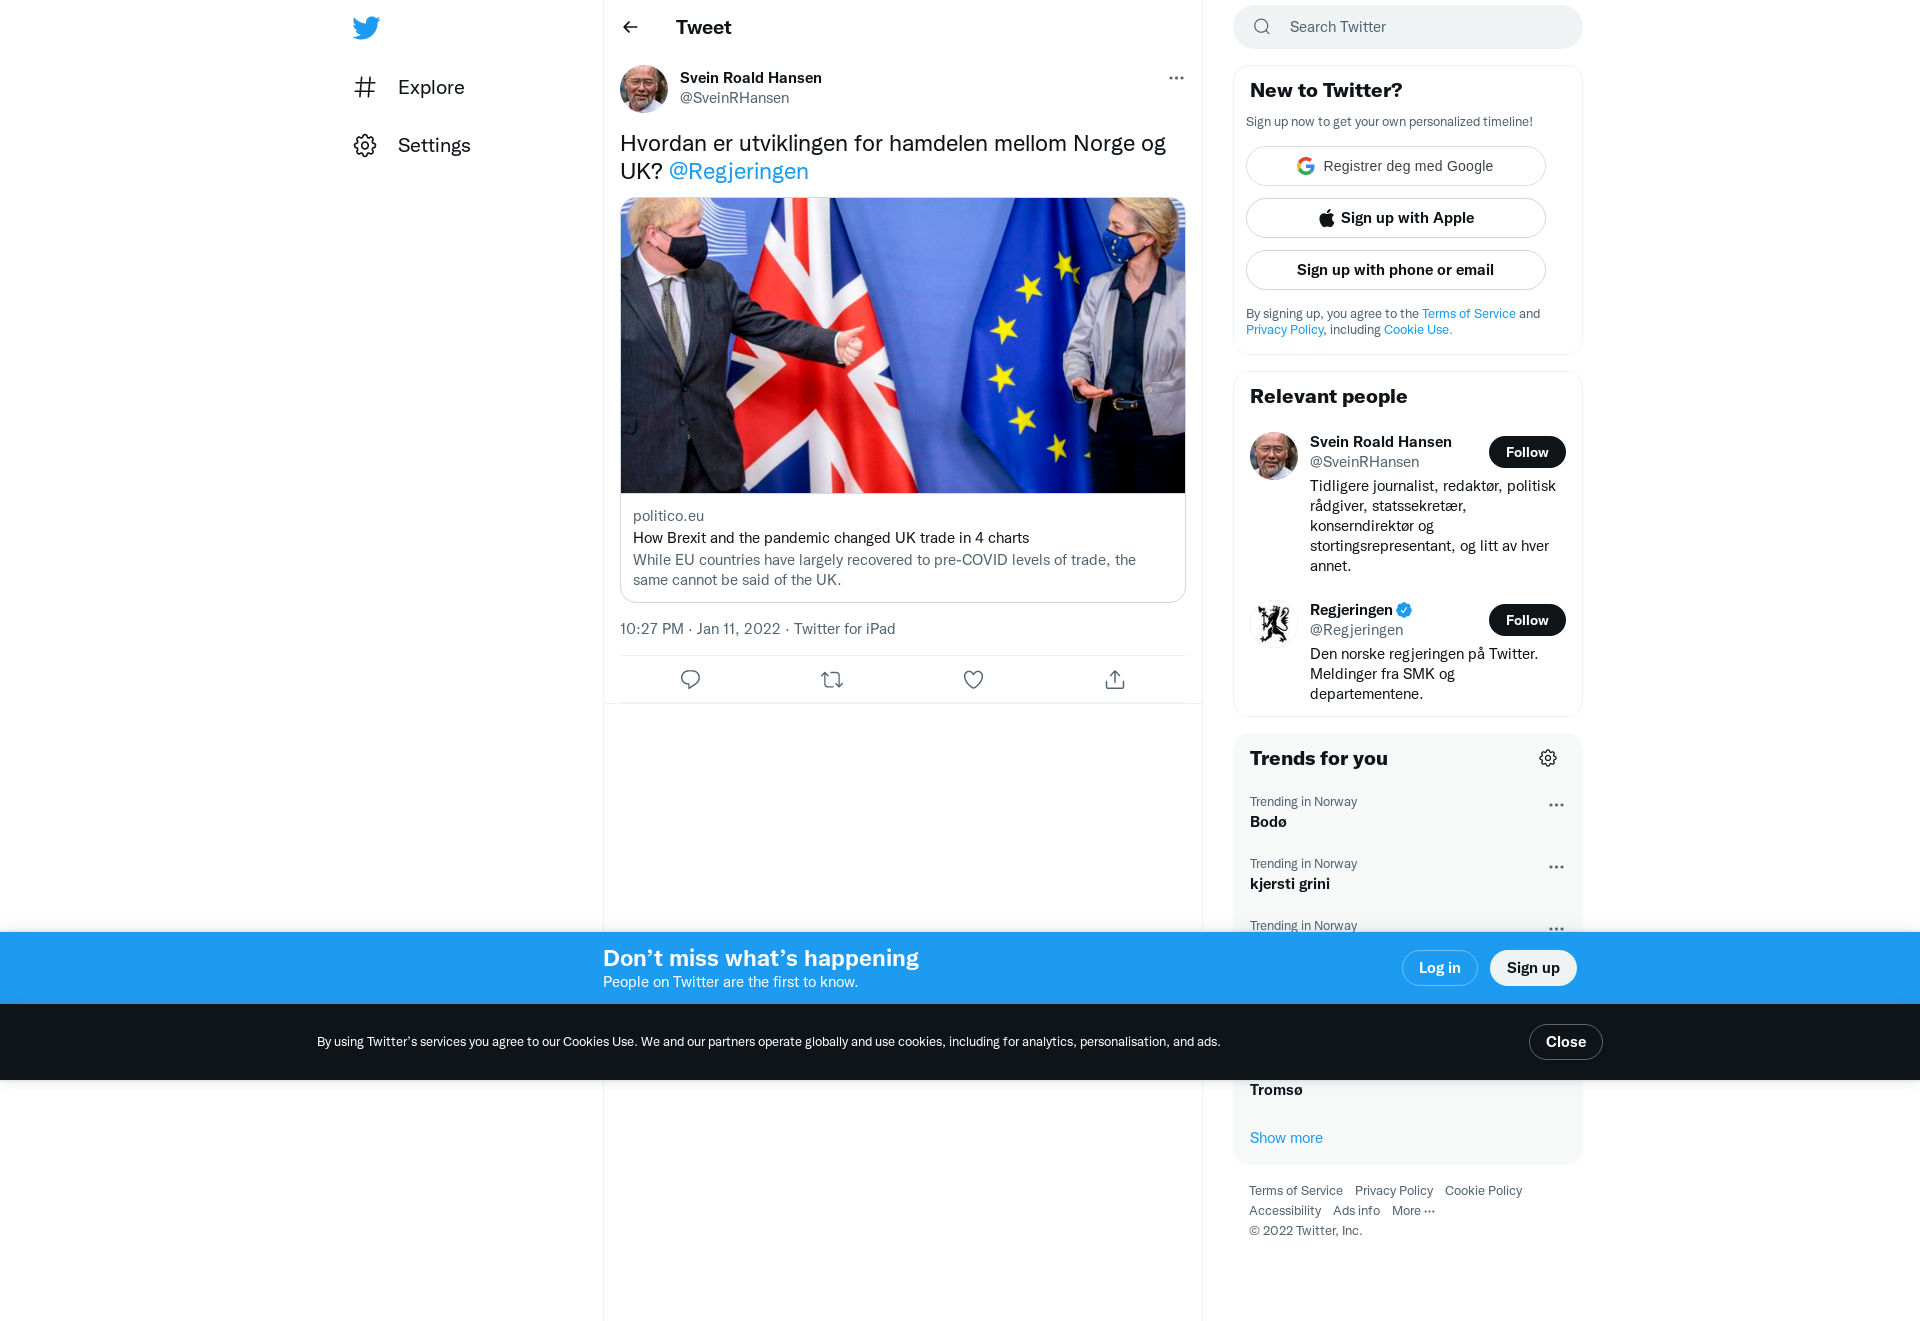Open the politico.eu article image
The image size is (1920, 1321).
tap(903, 346)
